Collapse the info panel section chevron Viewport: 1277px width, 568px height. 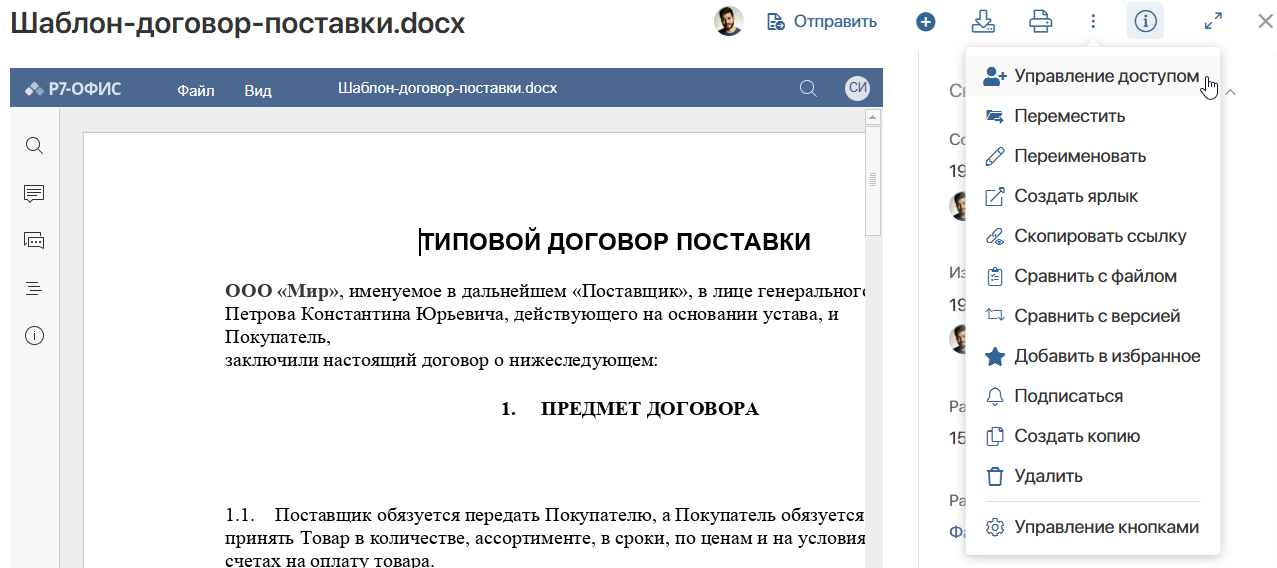click(1231, 92)
